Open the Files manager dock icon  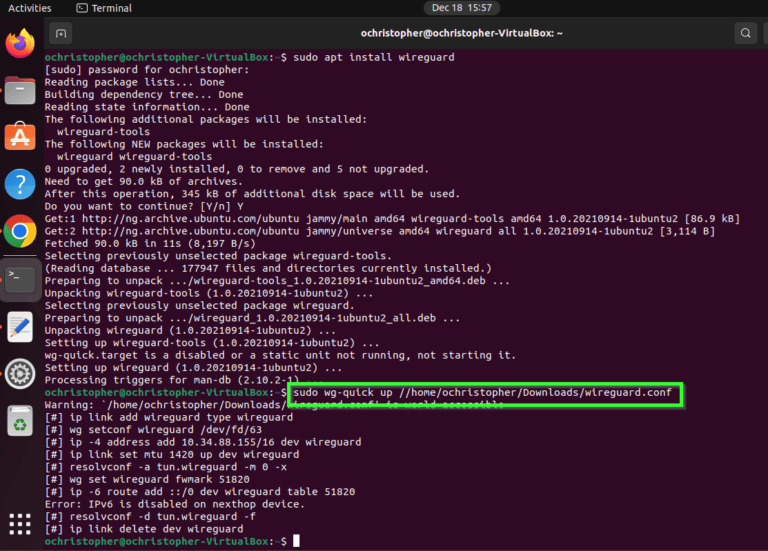(x=20, y=90)
